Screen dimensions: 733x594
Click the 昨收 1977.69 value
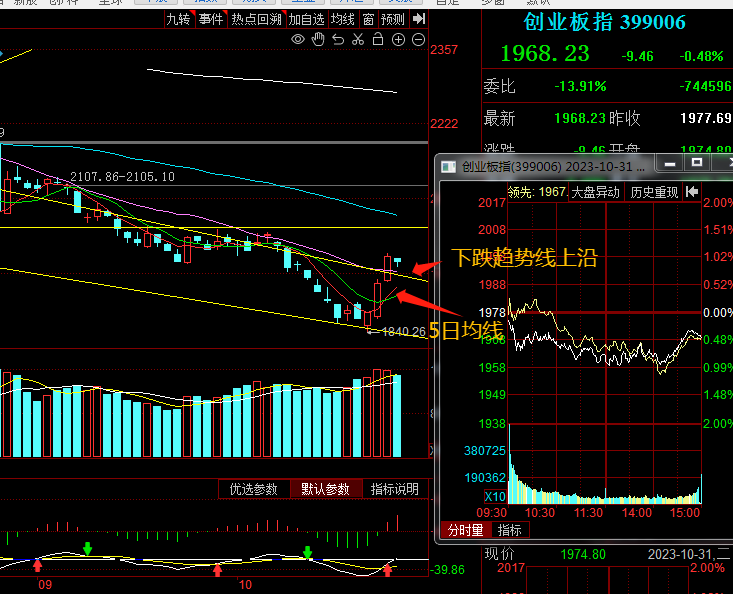tap(706, 118)
